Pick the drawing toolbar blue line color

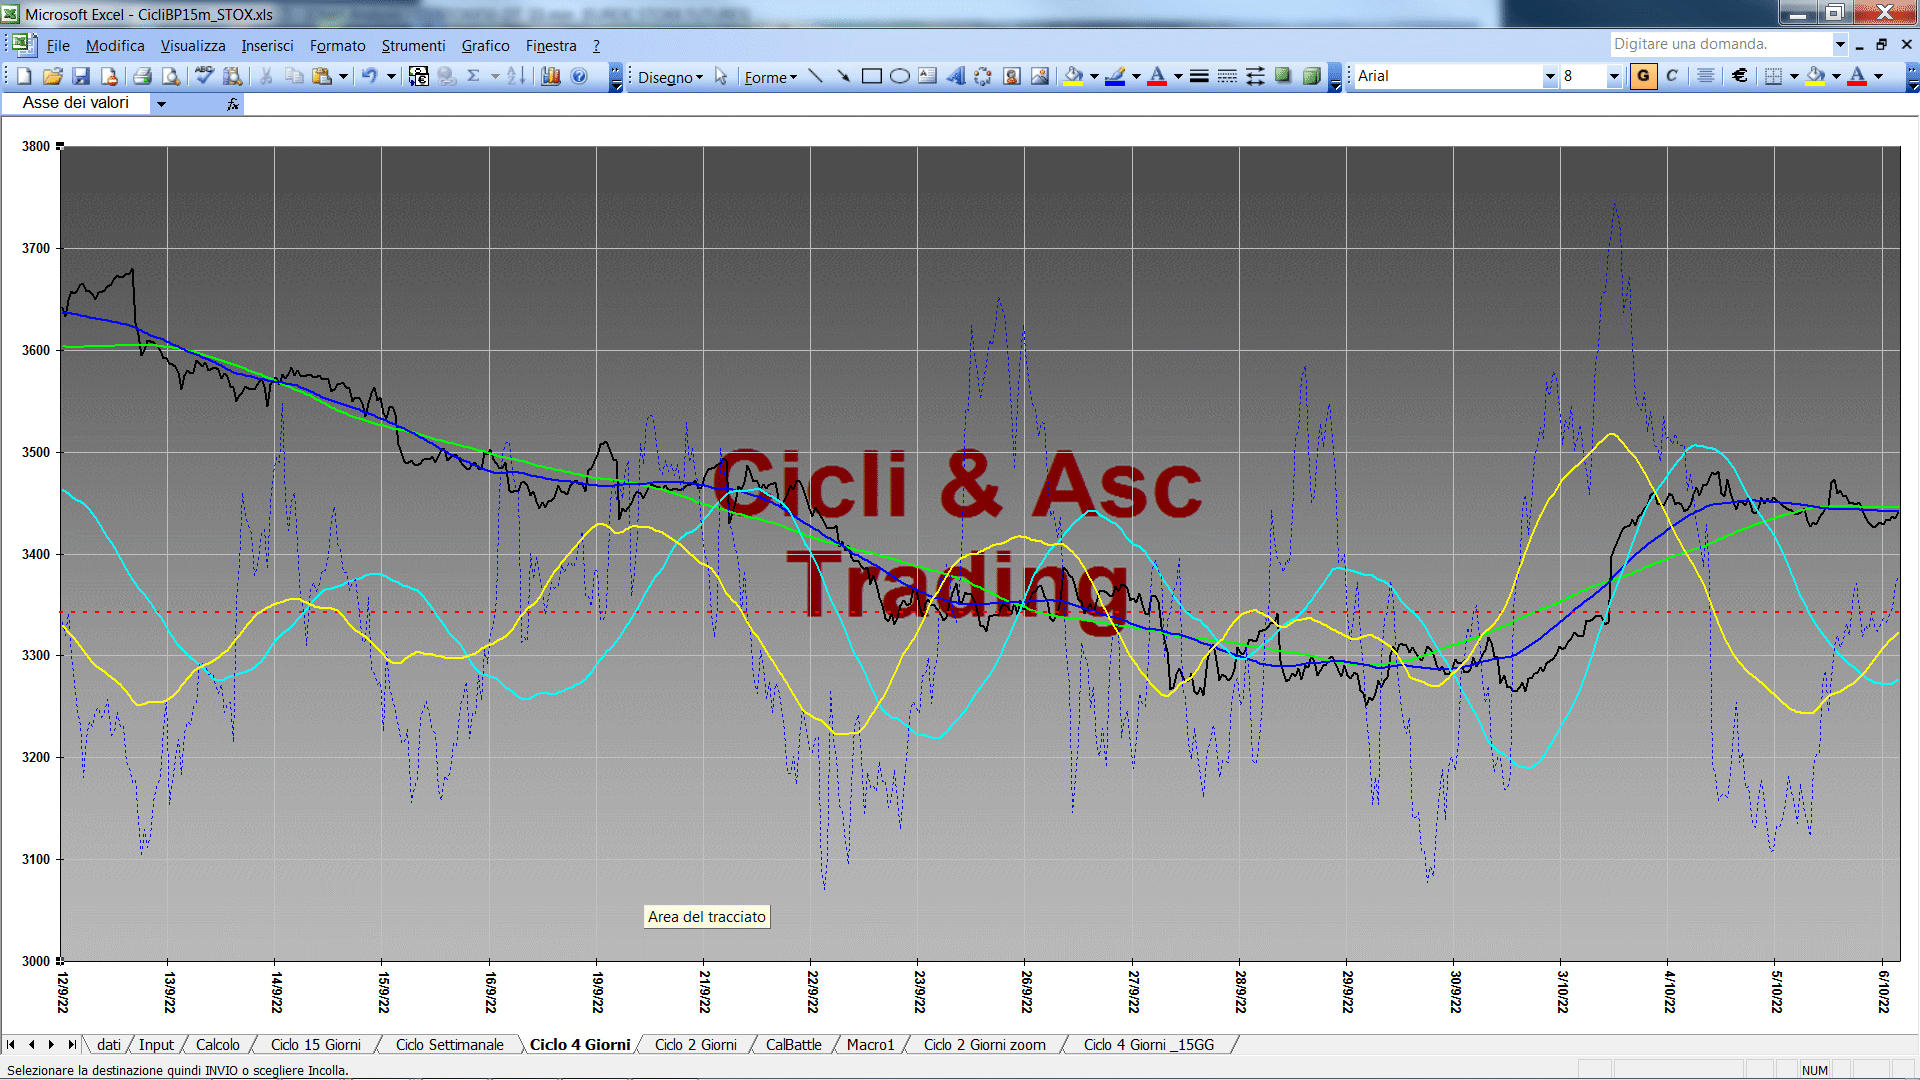pos(1116,76)
